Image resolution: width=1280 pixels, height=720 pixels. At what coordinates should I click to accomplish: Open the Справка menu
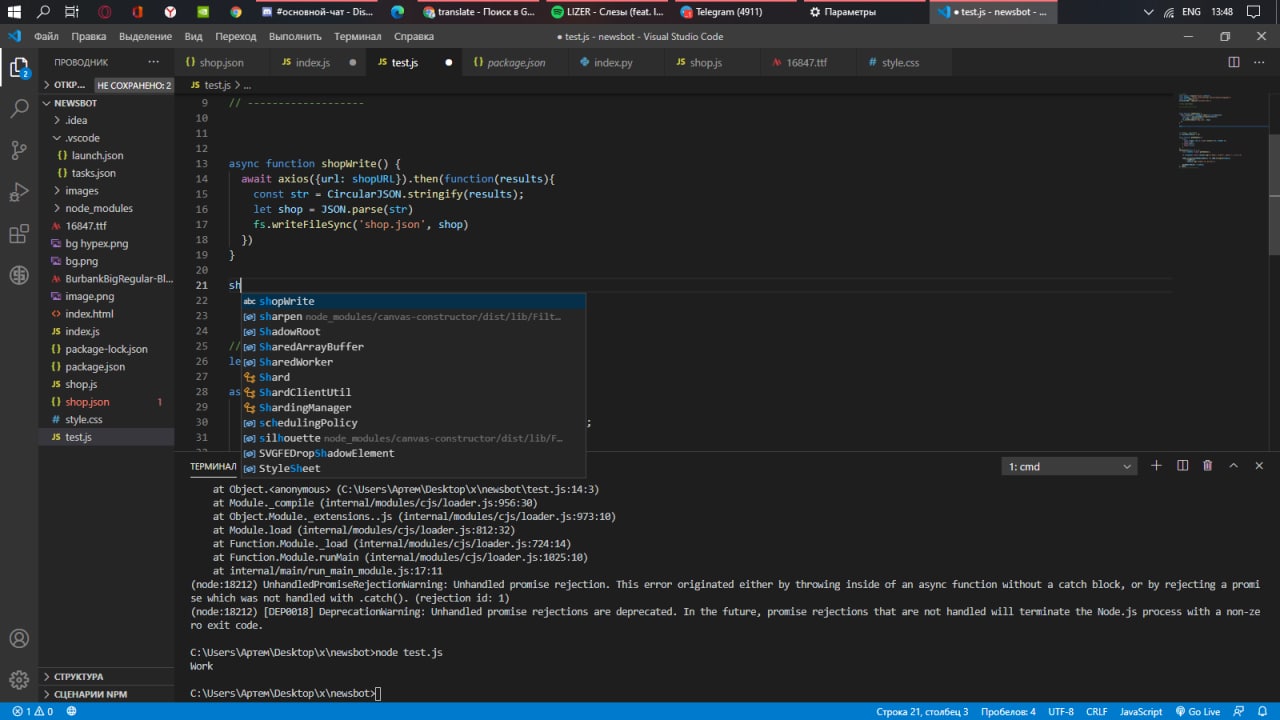[x=414, y=36]
